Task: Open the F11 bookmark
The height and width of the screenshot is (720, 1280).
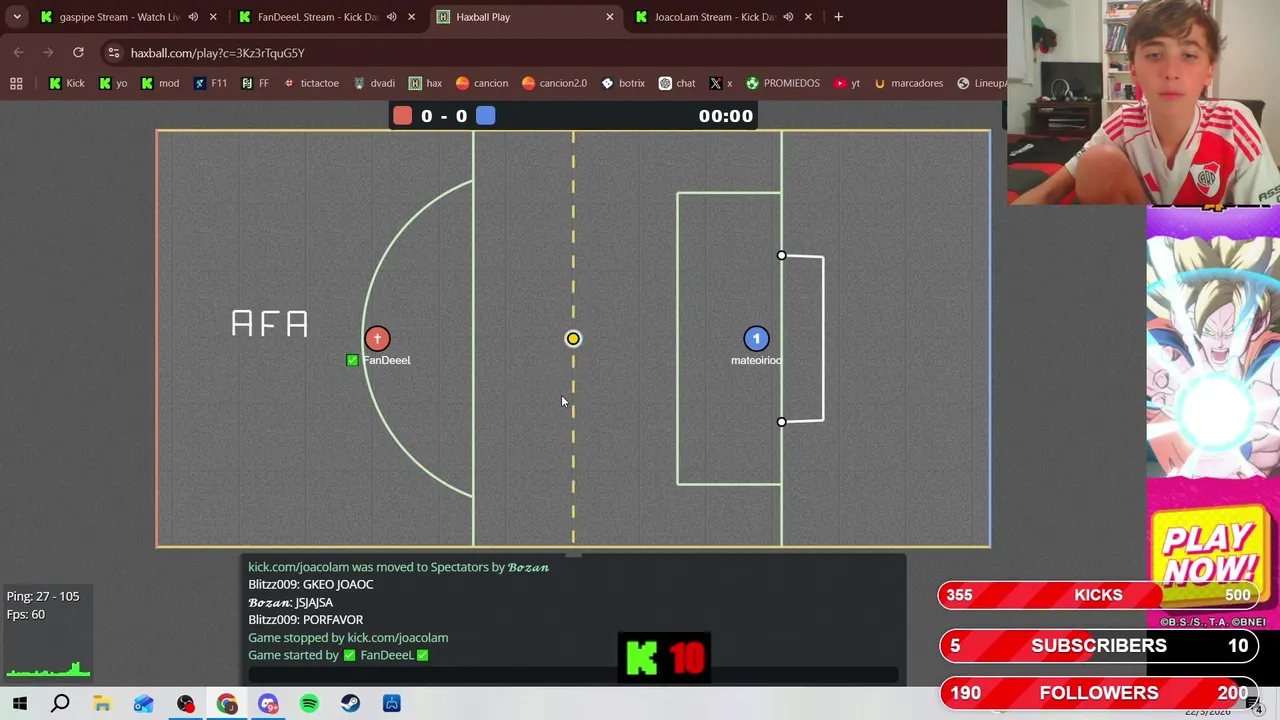Action: coord(210,83)
